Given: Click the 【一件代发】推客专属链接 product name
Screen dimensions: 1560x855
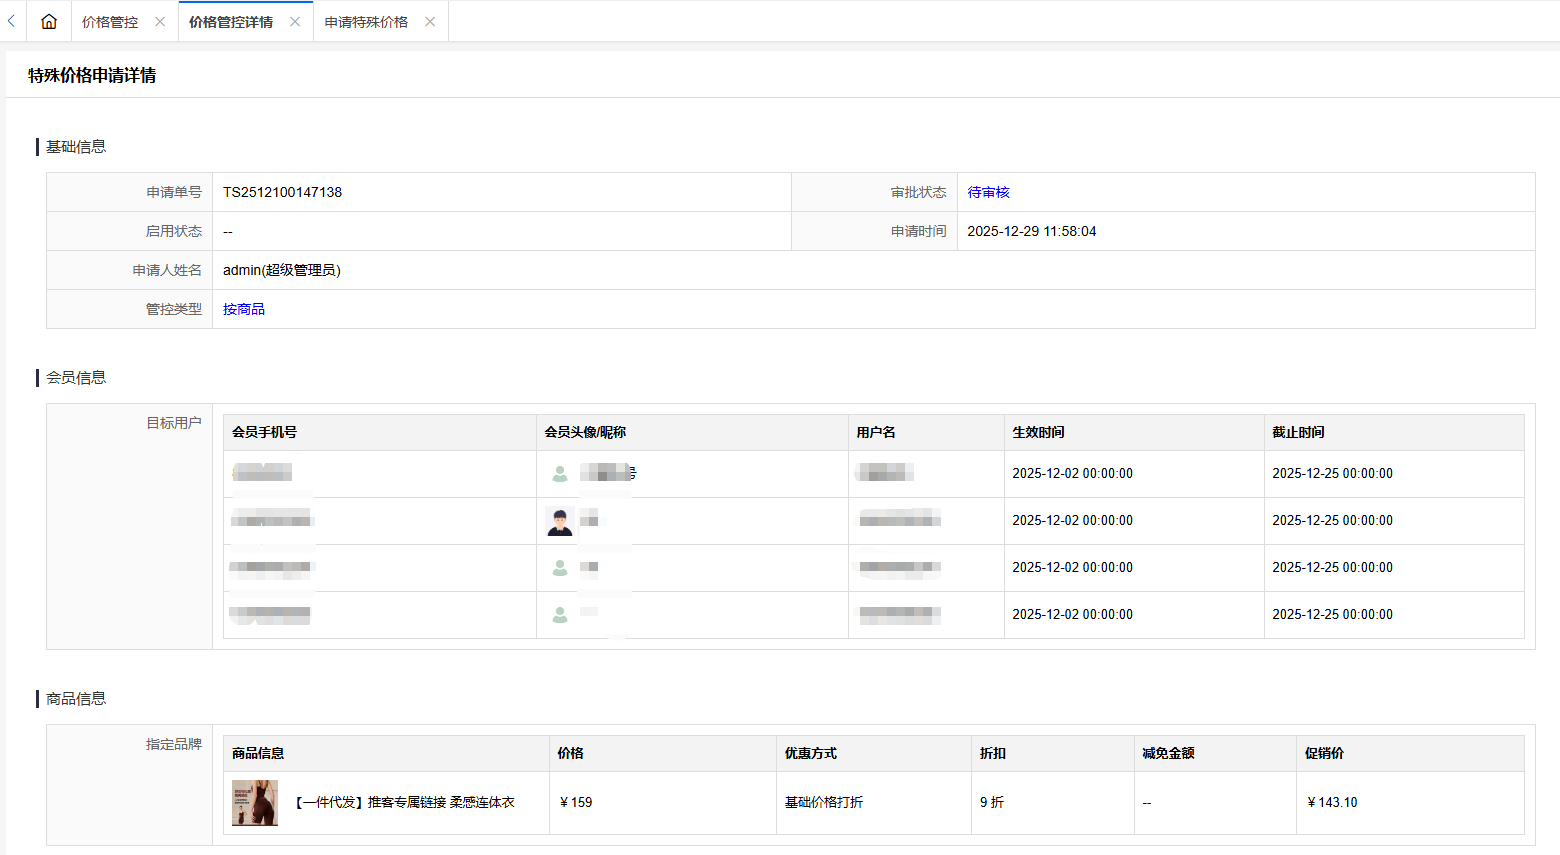Looking at the screenshot, I should coord(404,802).
